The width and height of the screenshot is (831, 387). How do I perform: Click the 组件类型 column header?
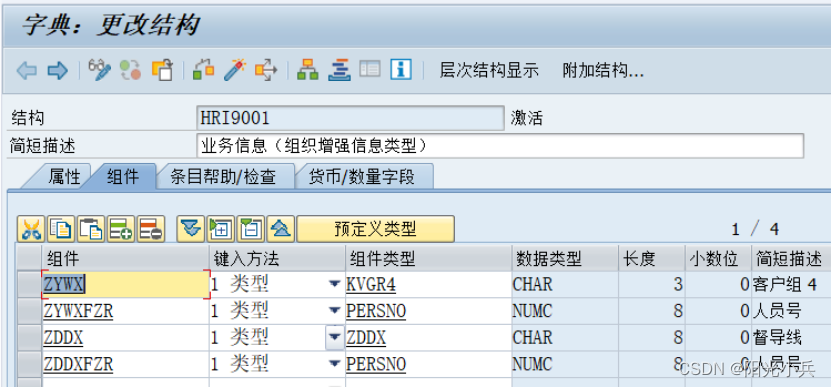[428, 258]
